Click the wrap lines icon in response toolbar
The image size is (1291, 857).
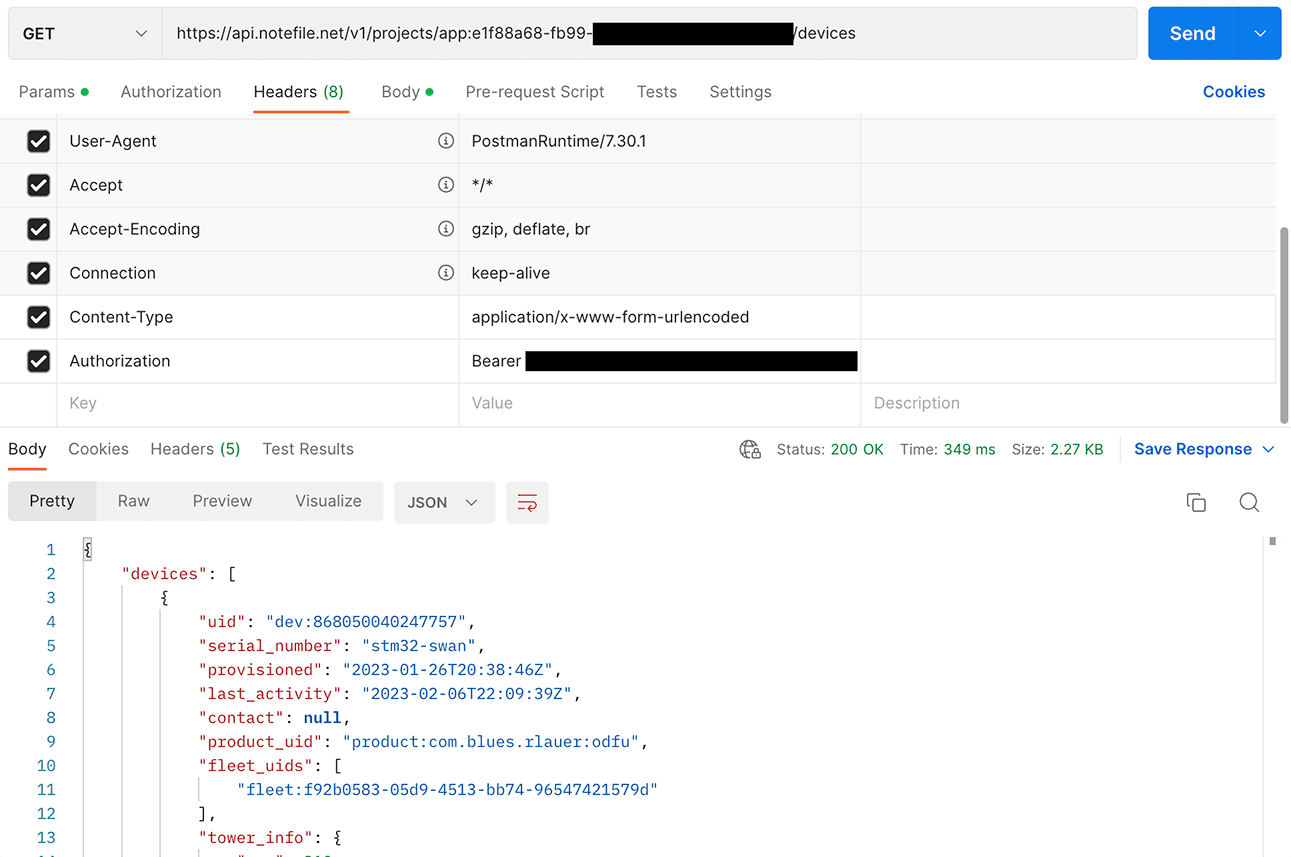click(x=527, y=502)
